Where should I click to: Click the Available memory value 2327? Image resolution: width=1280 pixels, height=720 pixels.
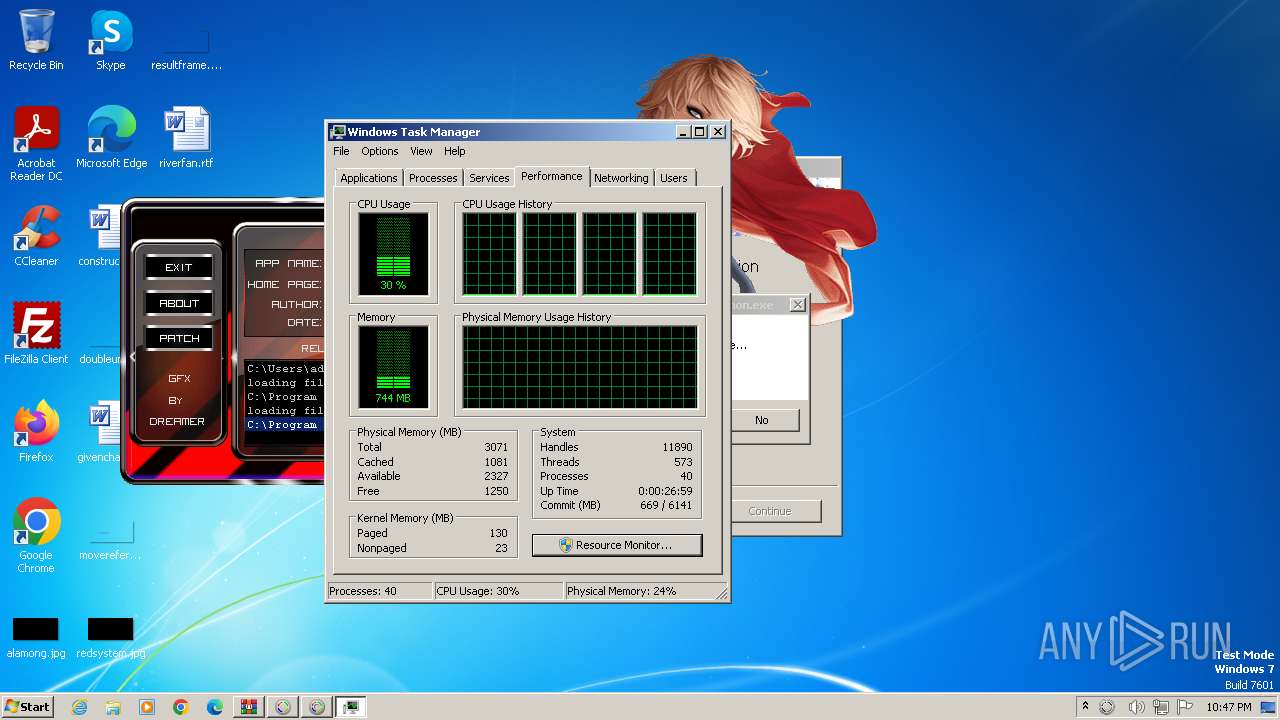point(496,476)
